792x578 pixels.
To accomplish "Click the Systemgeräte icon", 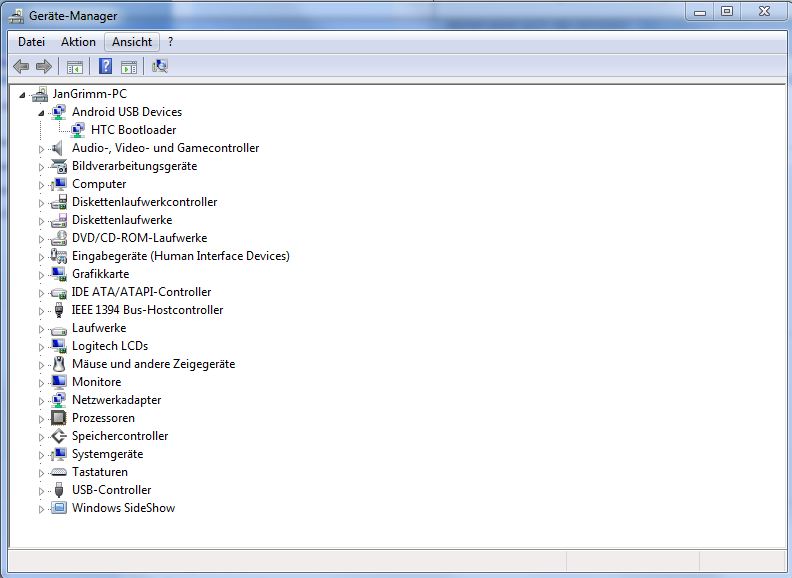I will point(59,454).
